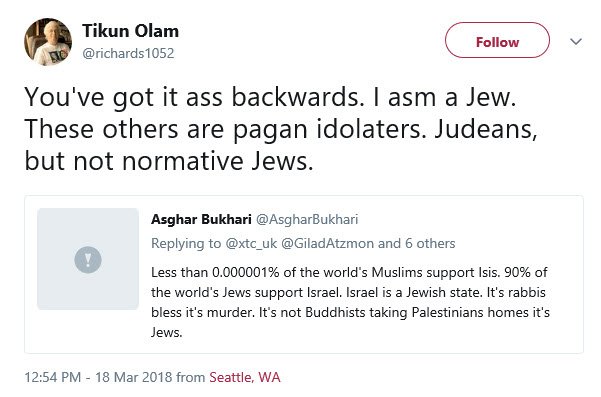Click the 'Replying to' label in quoted tweet

pyautogui.click(x=186, y=243)
